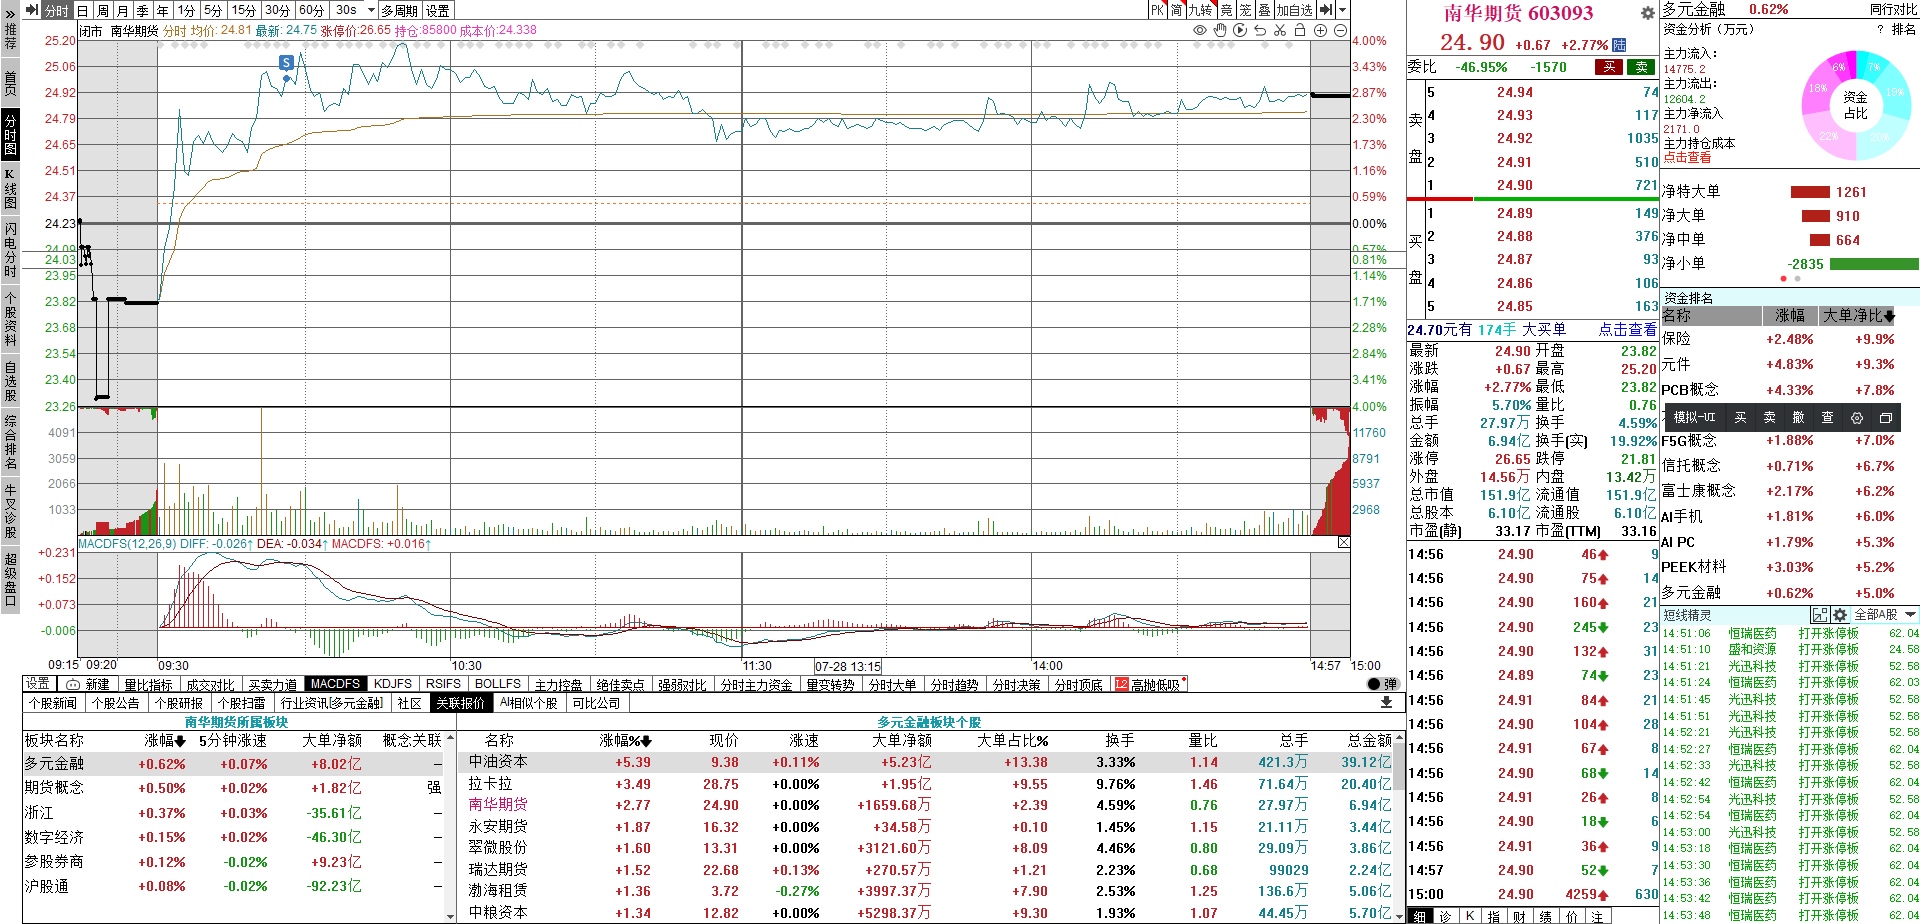Open chart 设置 on the top toolbar
This screenshot has width=1920, height=924.
[x=438, y=10]
